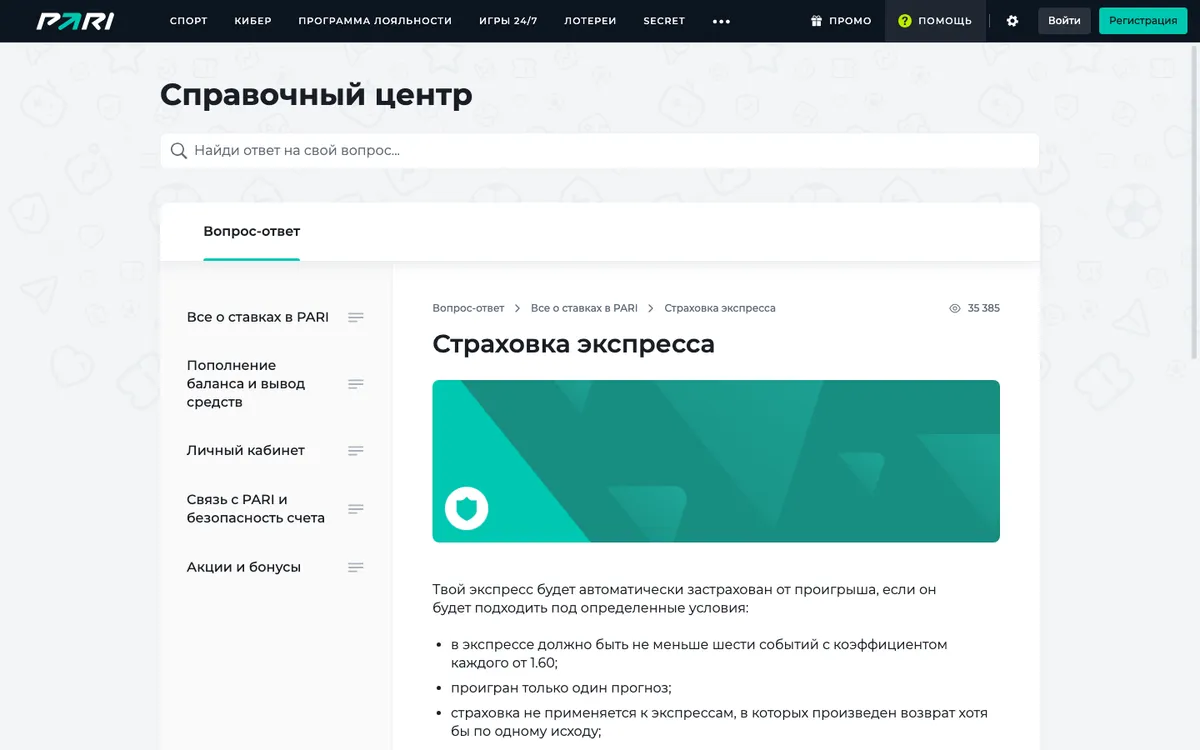Expand list icon beside Все о ставках в PARI
The image size is (1200, 750).
356,317
